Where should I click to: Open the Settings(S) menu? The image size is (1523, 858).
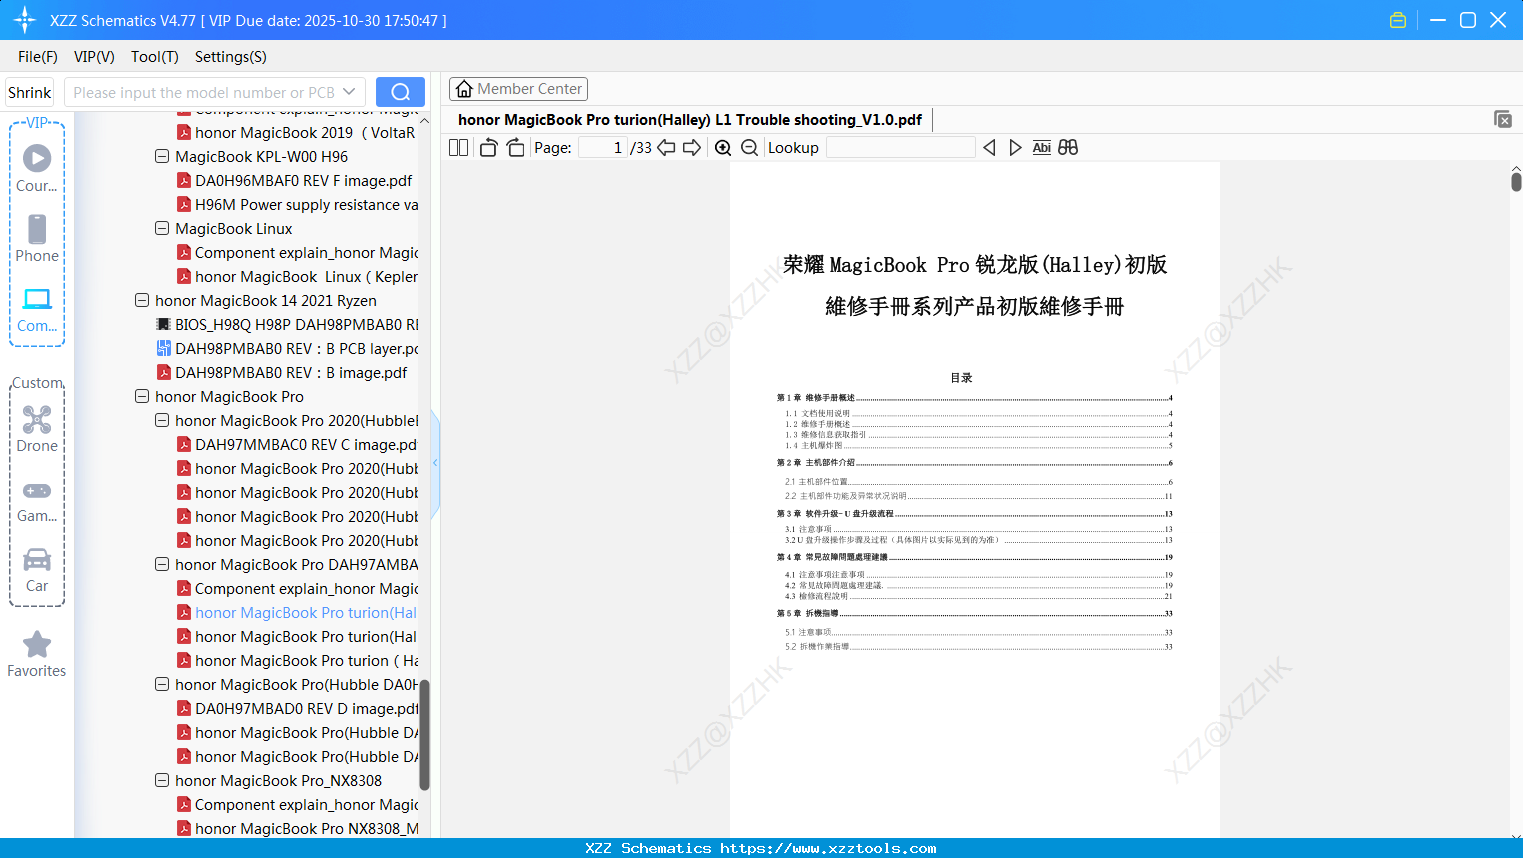pyautogui.click(x=231, y=57)
